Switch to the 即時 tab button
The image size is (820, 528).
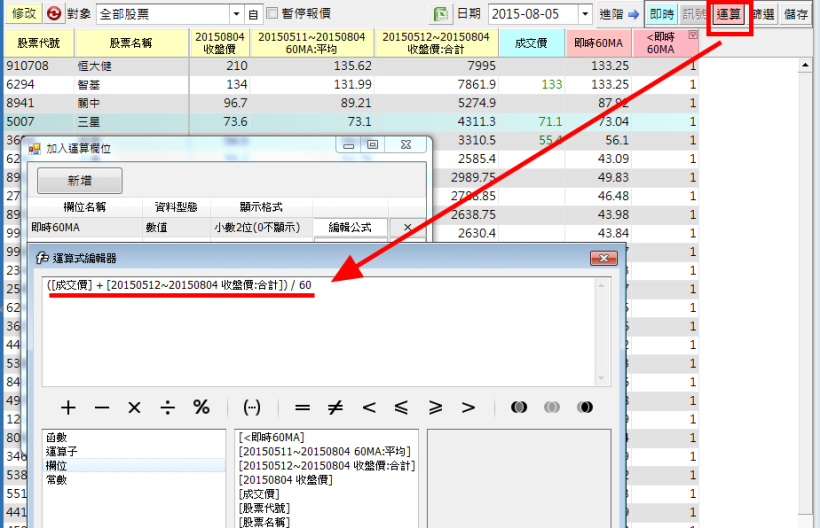[x=662, y=14]
